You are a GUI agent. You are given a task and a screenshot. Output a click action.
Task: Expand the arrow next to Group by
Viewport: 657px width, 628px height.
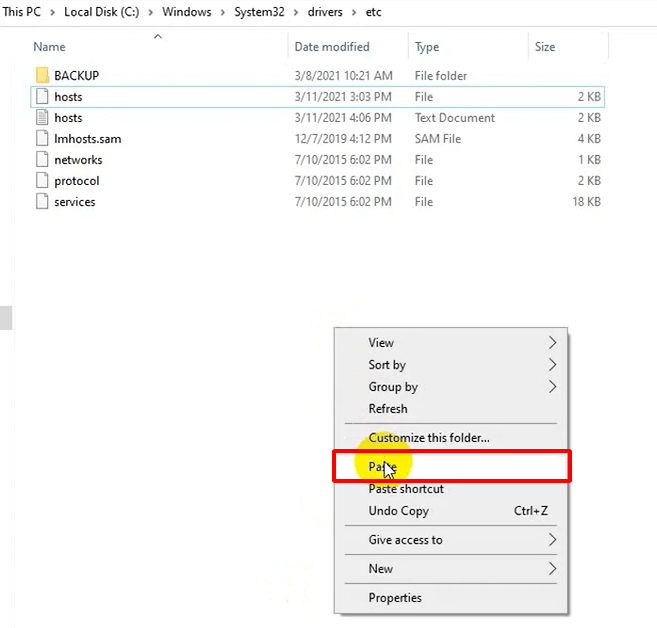click(552, 387)
